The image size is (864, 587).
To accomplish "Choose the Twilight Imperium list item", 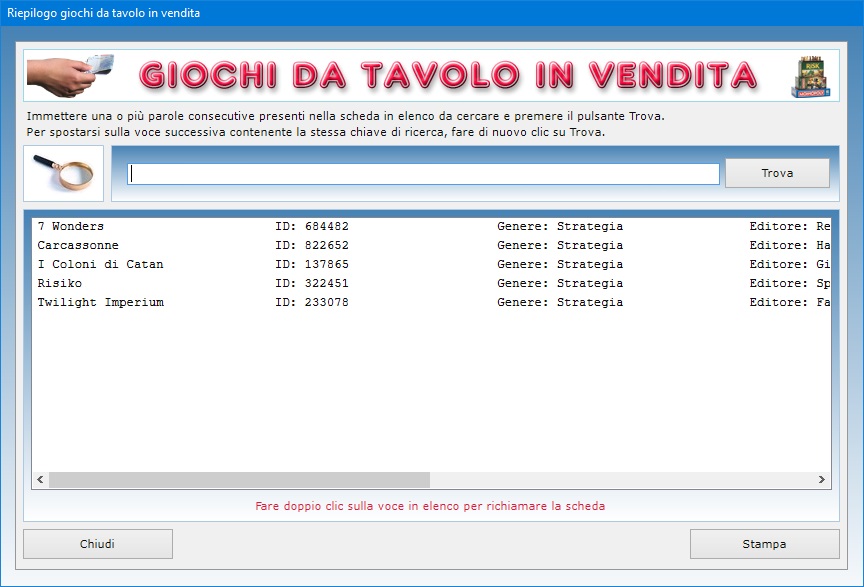I will click(100, 303).
